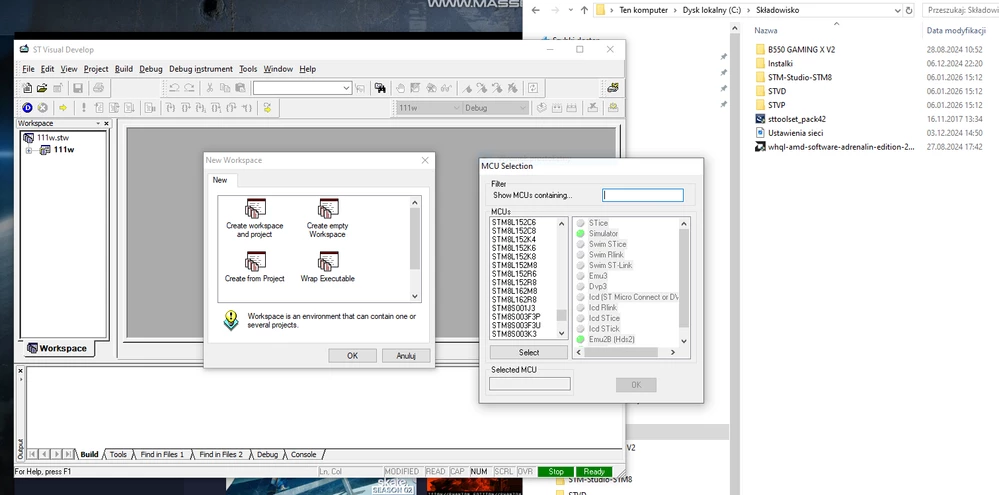Screen dimensions: 999x495
Task: Click Anuluj in the New Workspace dialog
Action: click(406, 355)
